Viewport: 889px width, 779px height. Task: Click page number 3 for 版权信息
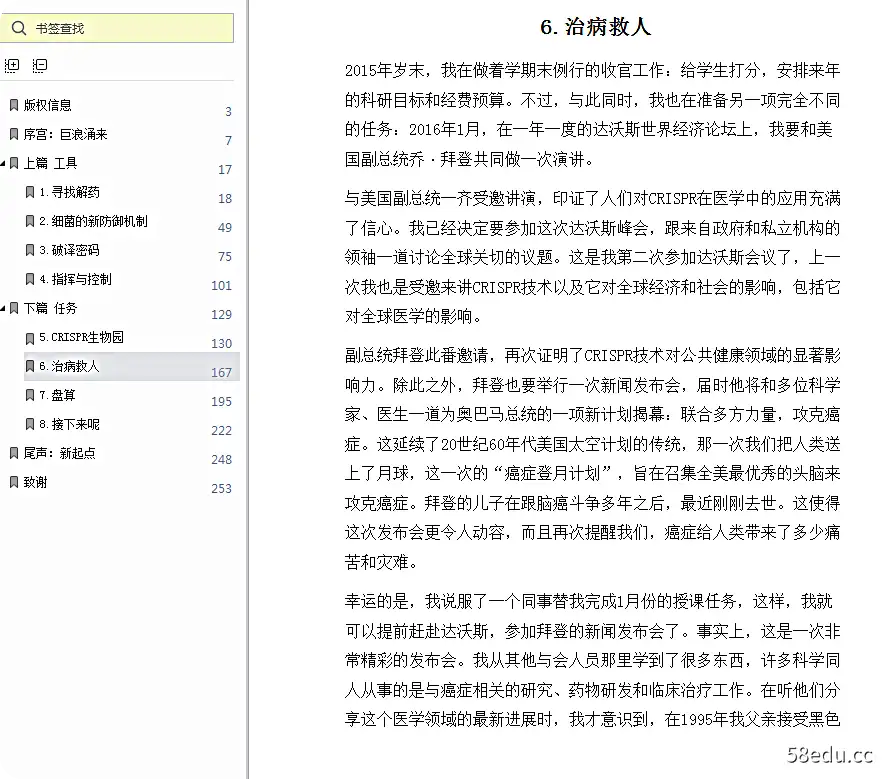[228, 112]
